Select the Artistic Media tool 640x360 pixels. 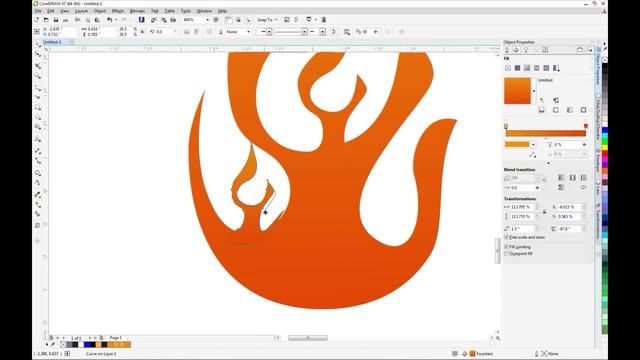click(38, 97)
